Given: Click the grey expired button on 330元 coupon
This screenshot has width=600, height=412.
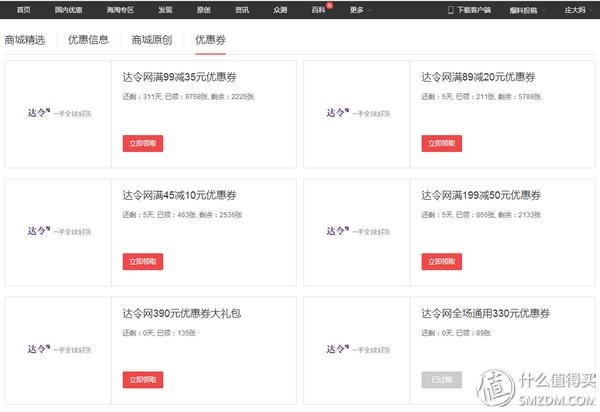Looking at the screenshot, I should (x=442, y=380).
